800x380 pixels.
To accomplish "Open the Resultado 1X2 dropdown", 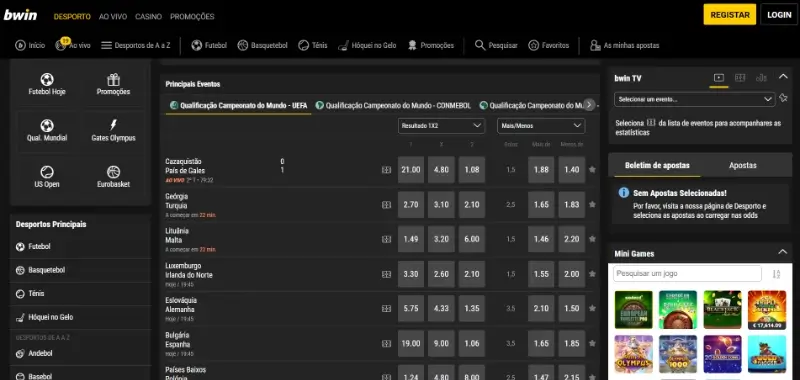I will click(x=441, y=125).
